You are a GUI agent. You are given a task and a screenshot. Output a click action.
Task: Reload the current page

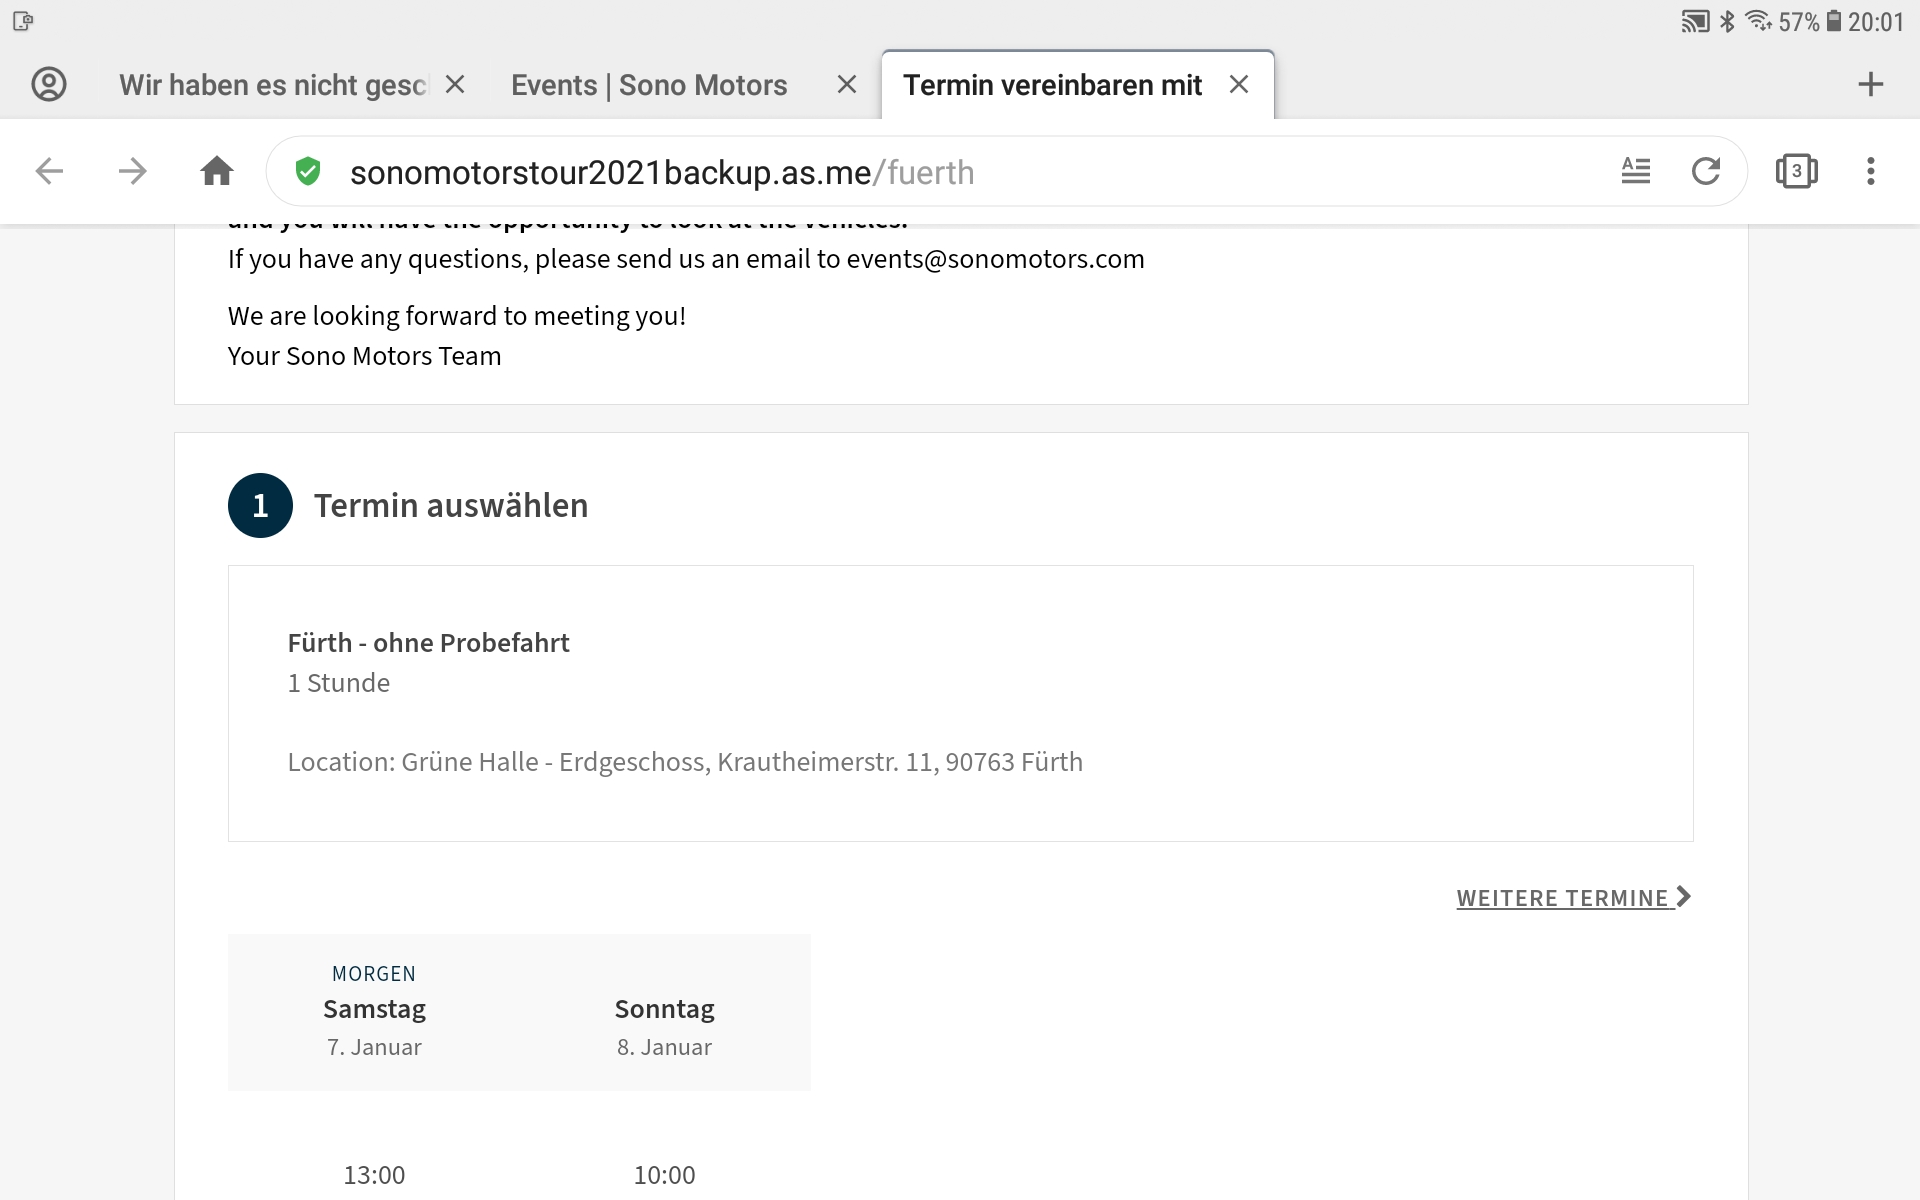1706,172
